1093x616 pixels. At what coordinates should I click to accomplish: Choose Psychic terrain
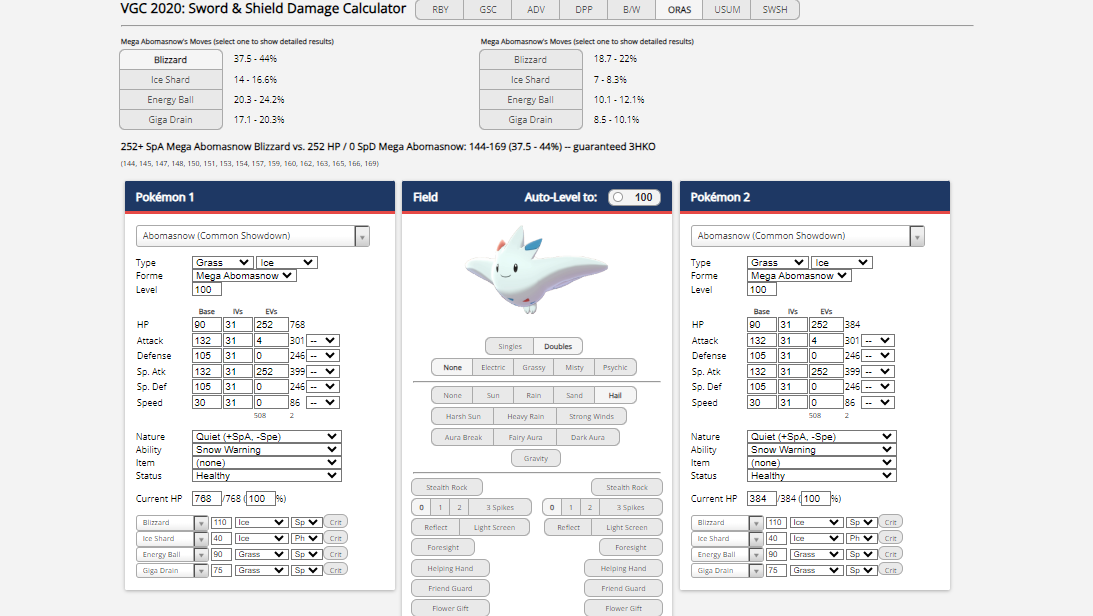(615, 367)
